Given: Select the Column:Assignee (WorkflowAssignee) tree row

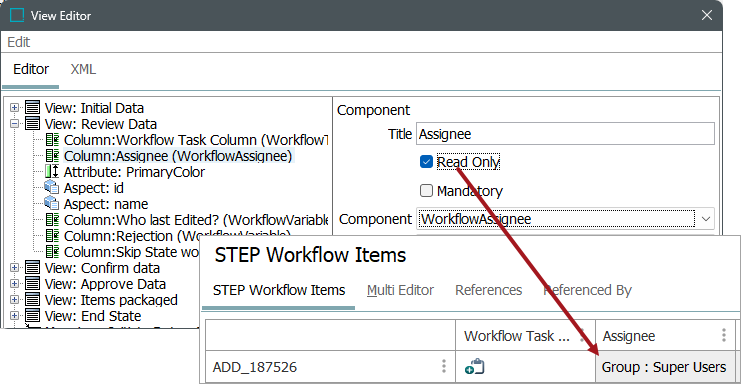Looking at the screenshot, I should click(x=178, y=156).
